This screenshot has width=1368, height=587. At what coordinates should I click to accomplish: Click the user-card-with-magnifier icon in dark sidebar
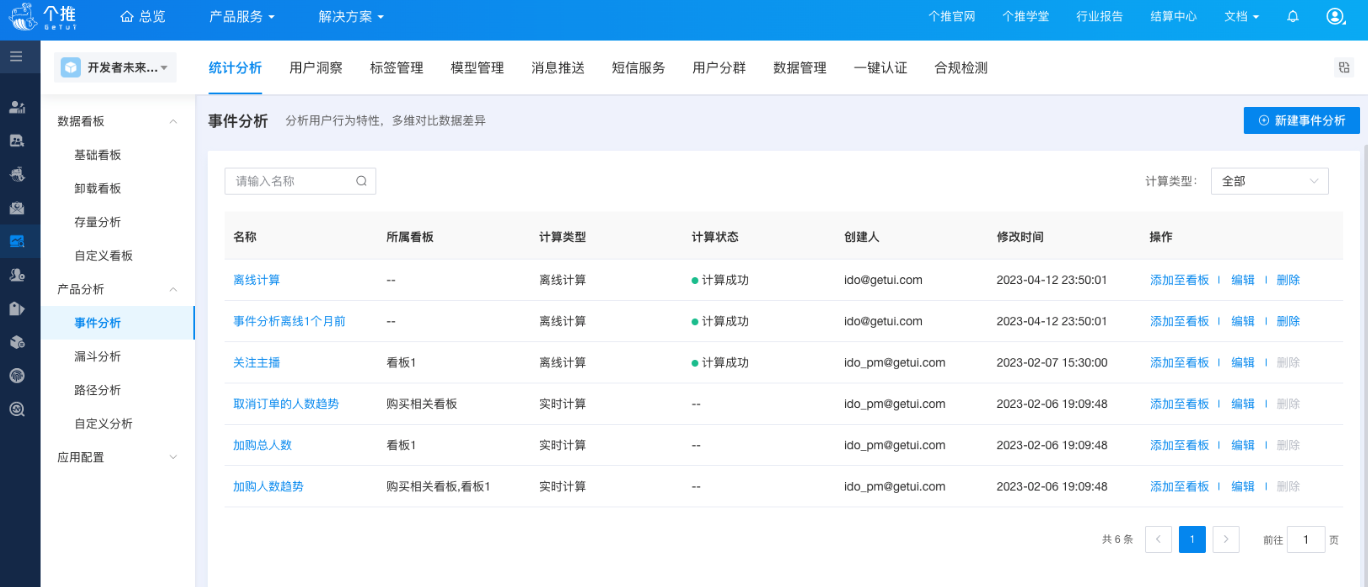click(x=17, y=141)
